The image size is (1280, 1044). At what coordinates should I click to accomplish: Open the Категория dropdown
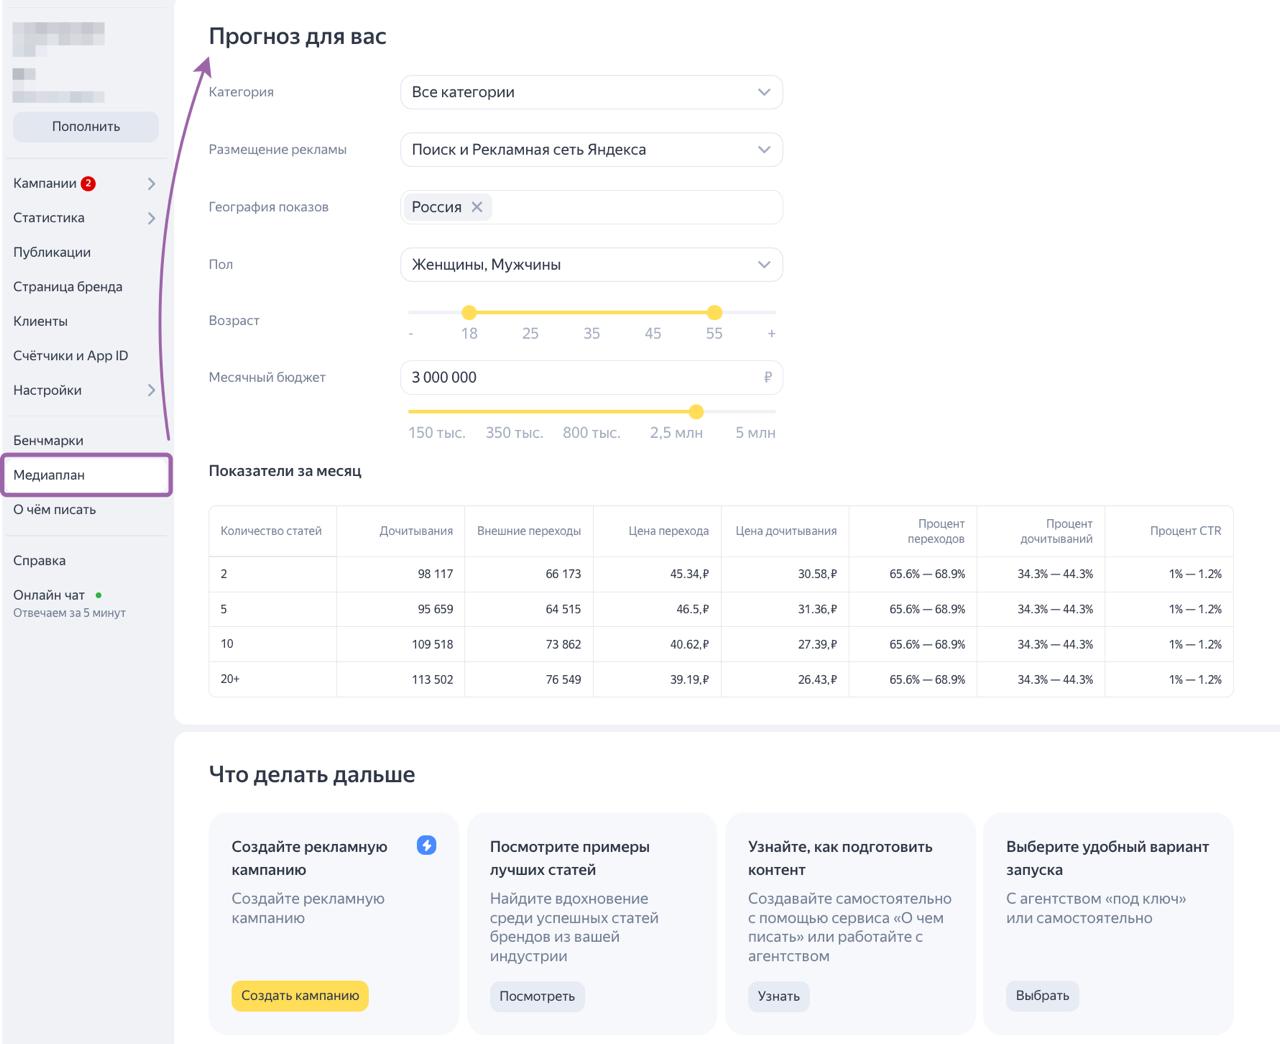tap(591, 92)
